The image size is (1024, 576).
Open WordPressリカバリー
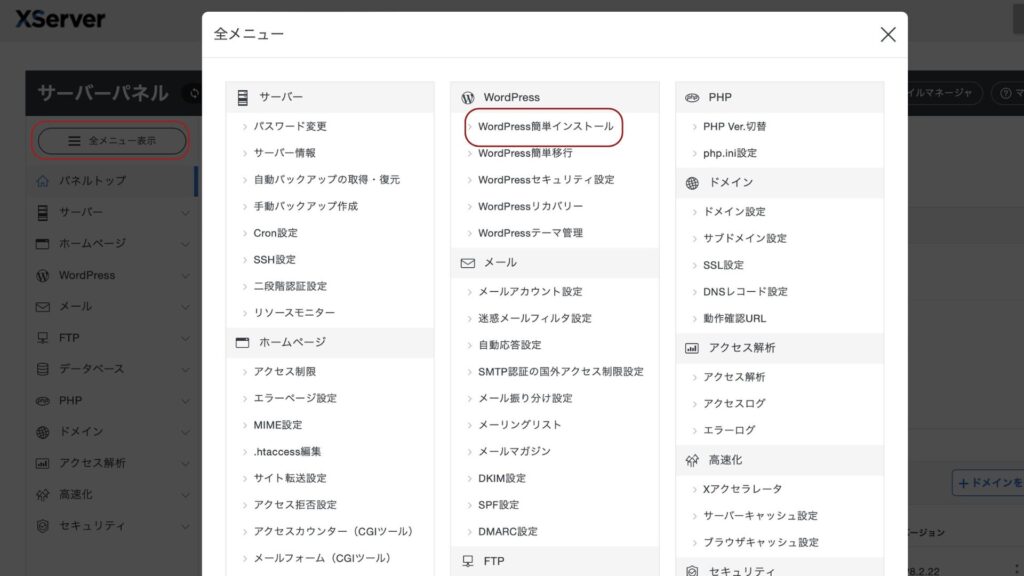pos(530,206)
